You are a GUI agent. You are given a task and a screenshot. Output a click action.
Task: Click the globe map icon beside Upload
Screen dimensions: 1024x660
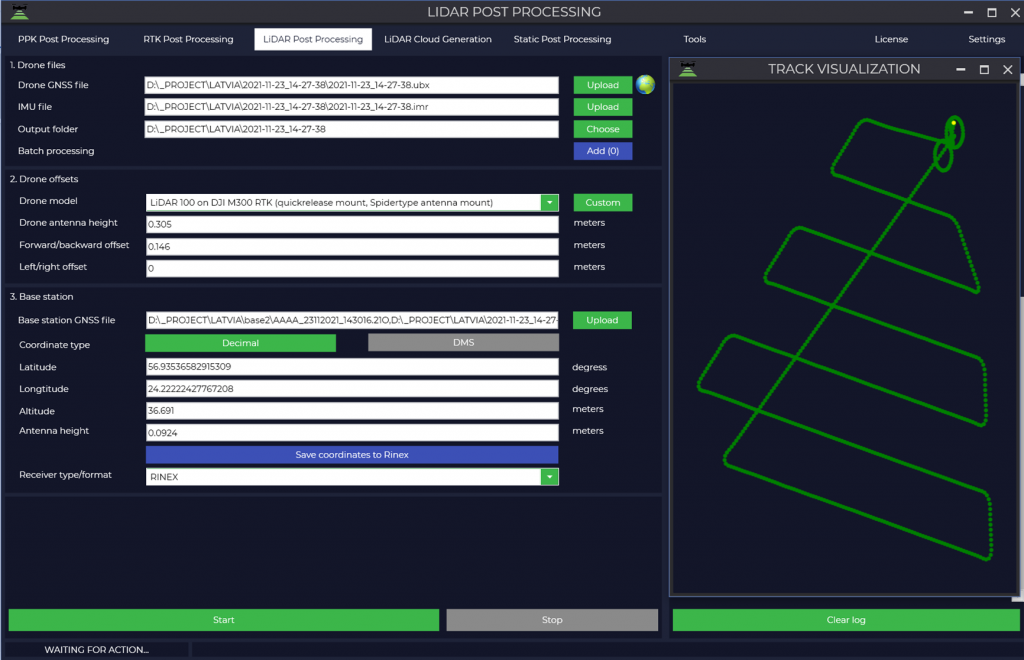click(645, 85)
